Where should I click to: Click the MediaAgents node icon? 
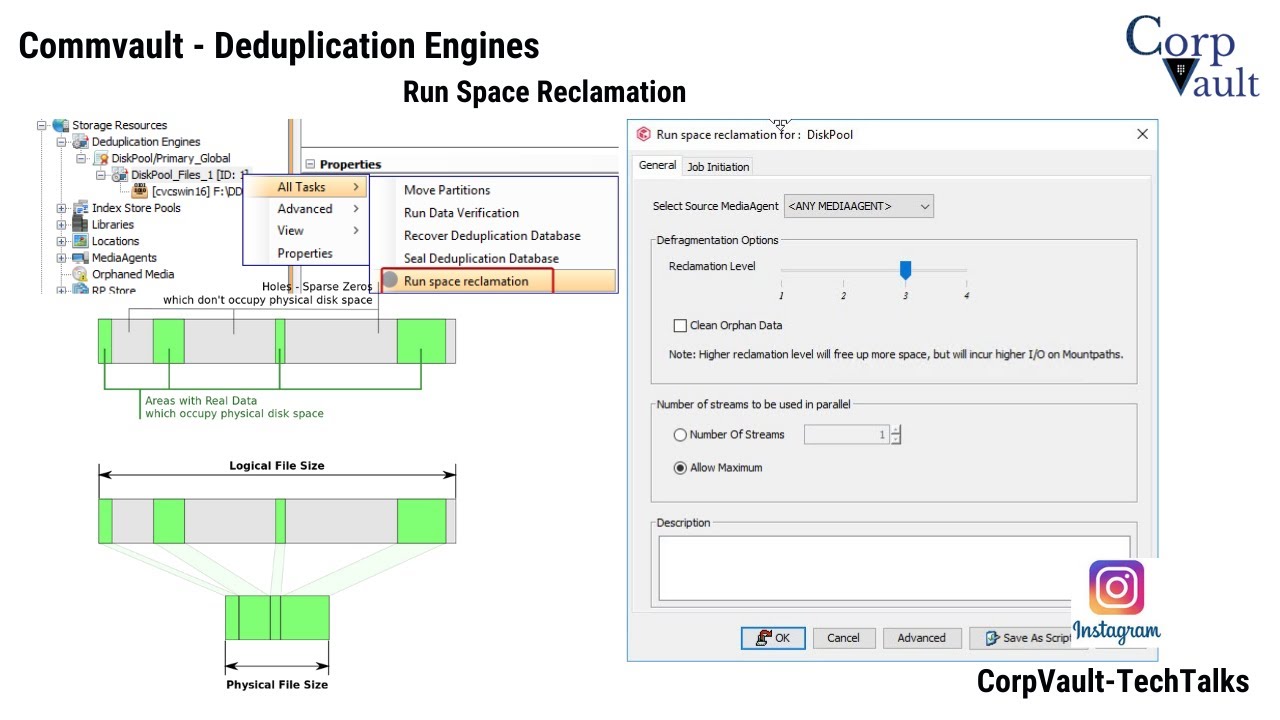point(80,258)
